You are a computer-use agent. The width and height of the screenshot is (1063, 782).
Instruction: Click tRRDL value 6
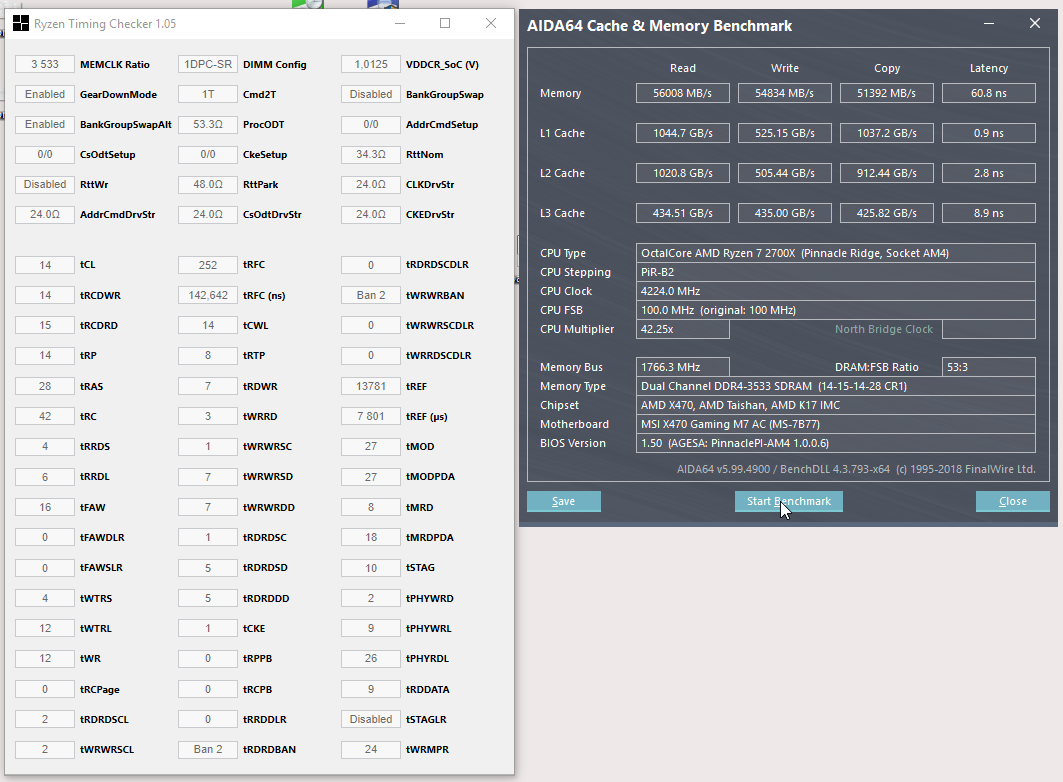(45, 477)
